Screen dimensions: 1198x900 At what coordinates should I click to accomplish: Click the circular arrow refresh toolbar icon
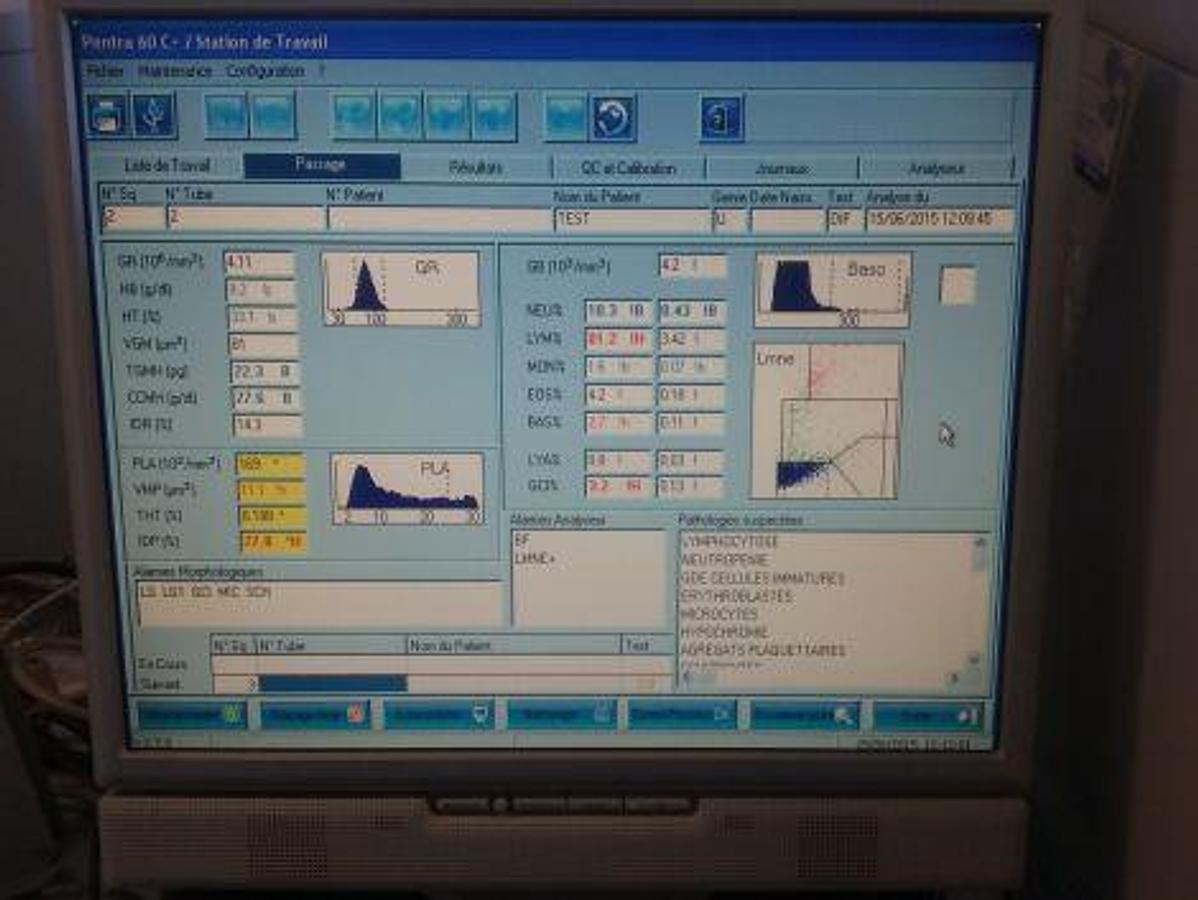[x=613, y=118]
